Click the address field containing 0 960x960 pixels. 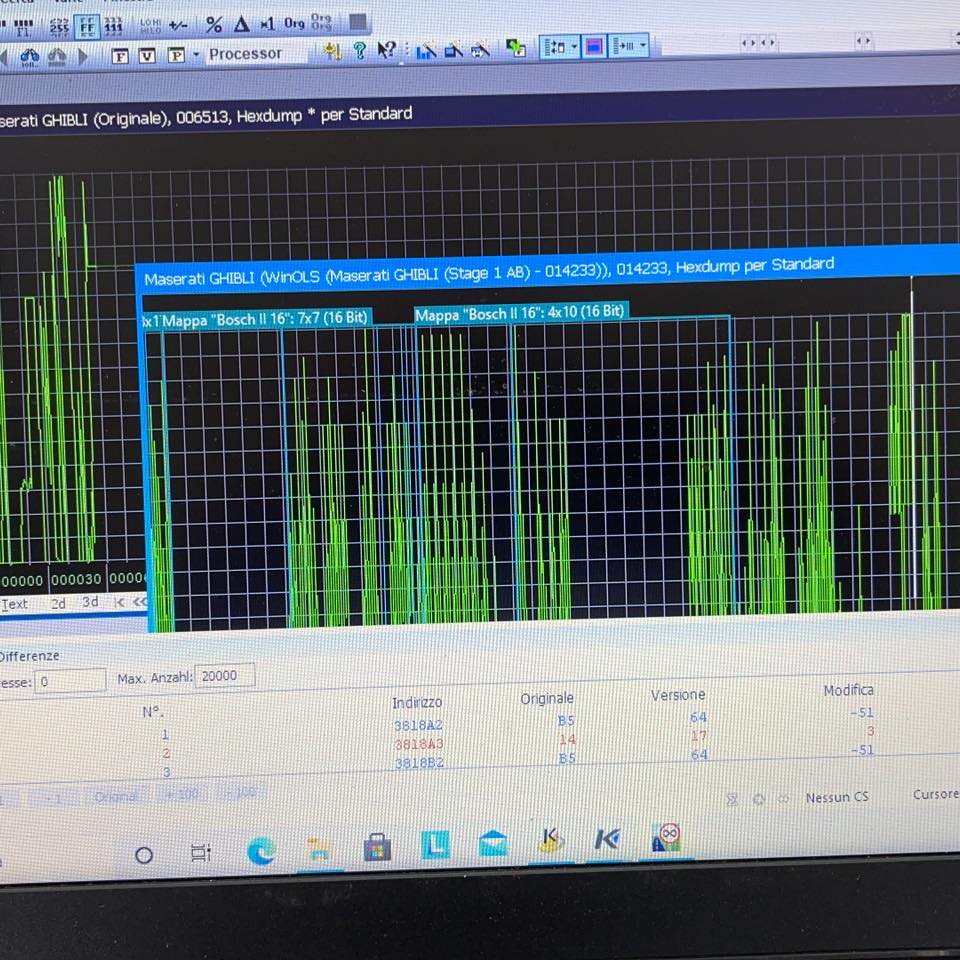pyautogui.click(x=70, y=681)
